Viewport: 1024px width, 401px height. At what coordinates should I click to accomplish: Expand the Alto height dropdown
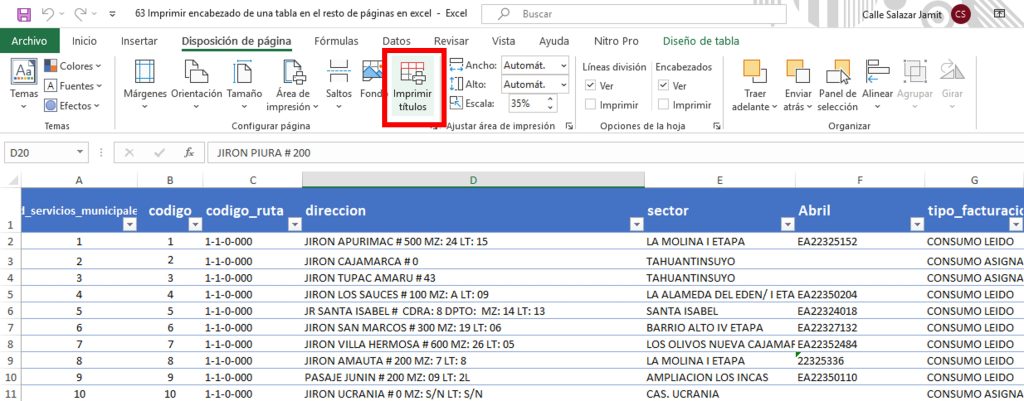pos(564,85)
